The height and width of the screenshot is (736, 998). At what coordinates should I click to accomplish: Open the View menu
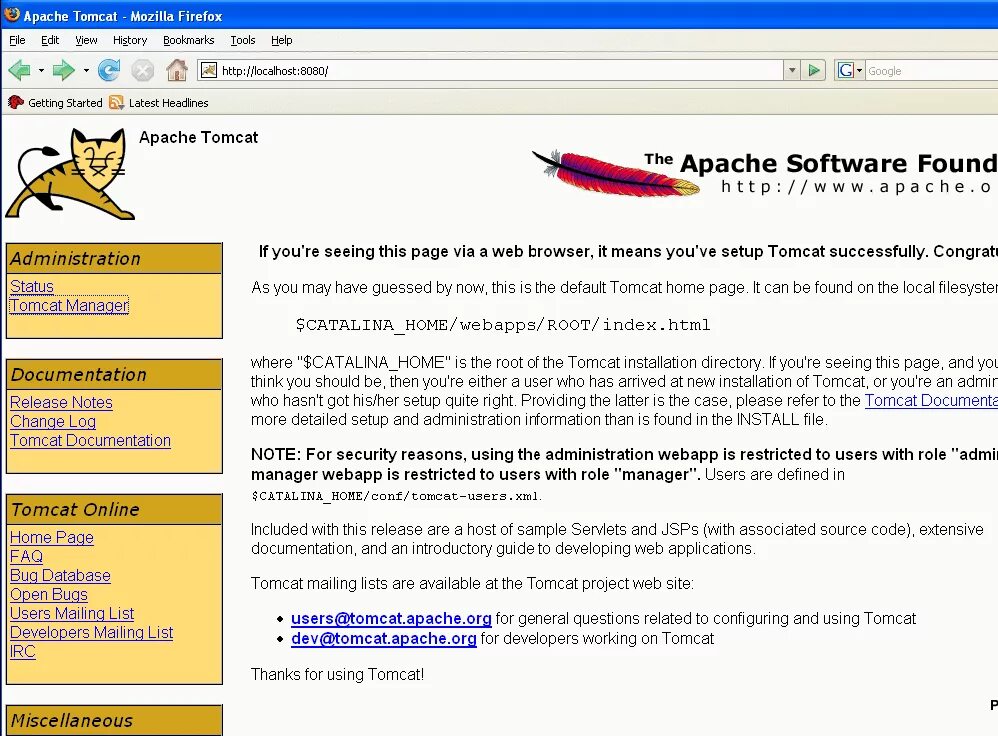pyautogui.click(x=86, y=40)
